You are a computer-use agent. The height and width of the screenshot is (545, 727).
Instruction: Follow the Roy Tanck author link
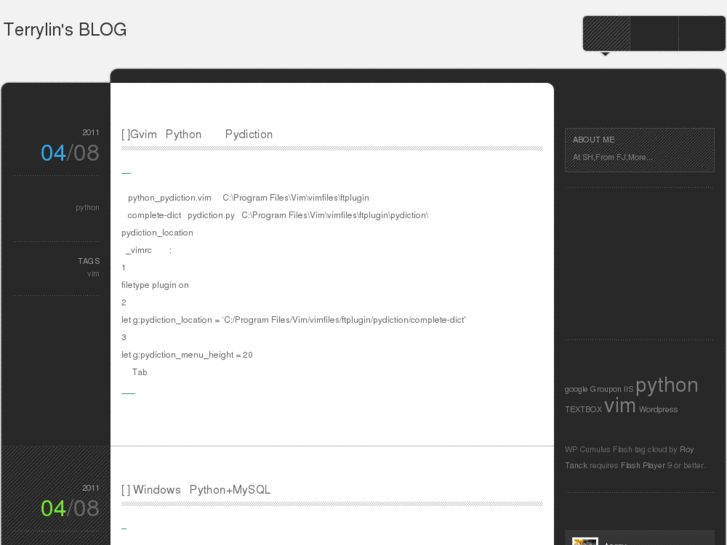629,457
